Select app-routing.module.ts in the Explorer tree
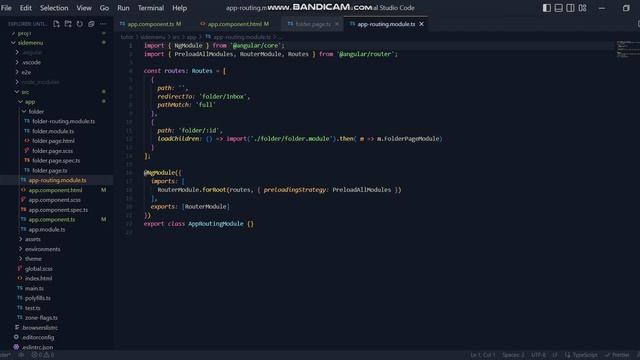Screen dimensions: 640x360 coord(57,180)
